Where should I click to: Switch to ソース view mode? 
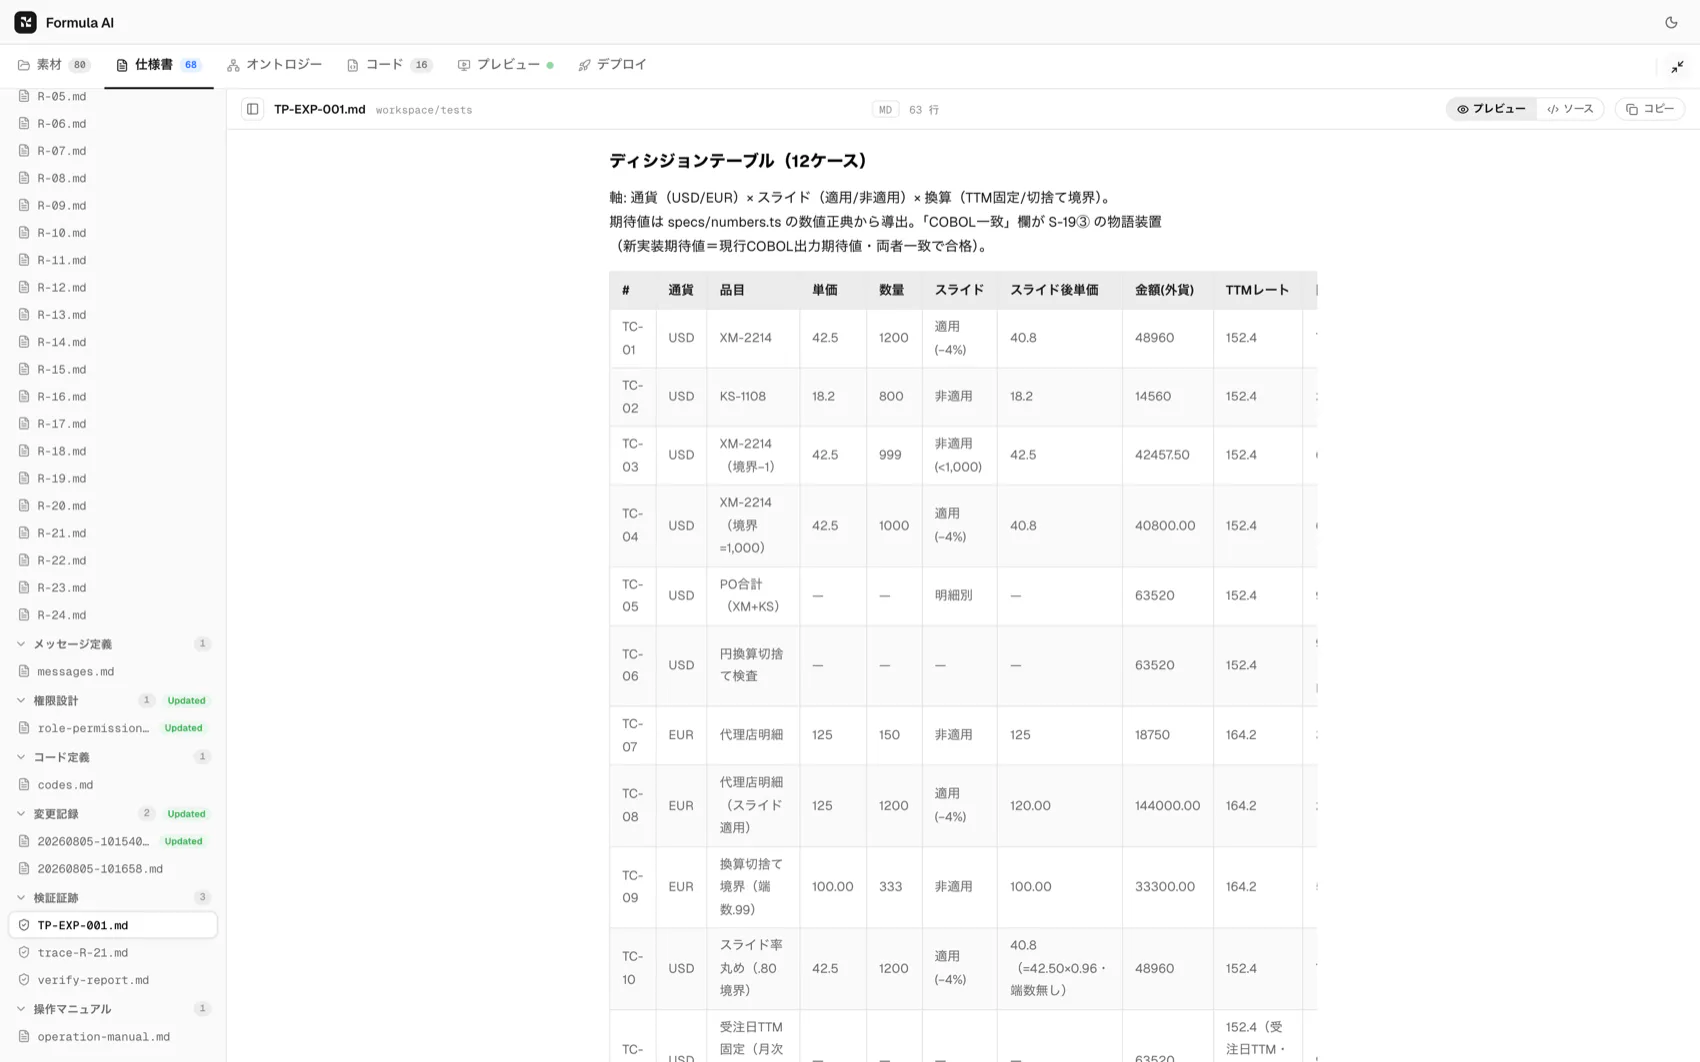(x=1570, y=109)
